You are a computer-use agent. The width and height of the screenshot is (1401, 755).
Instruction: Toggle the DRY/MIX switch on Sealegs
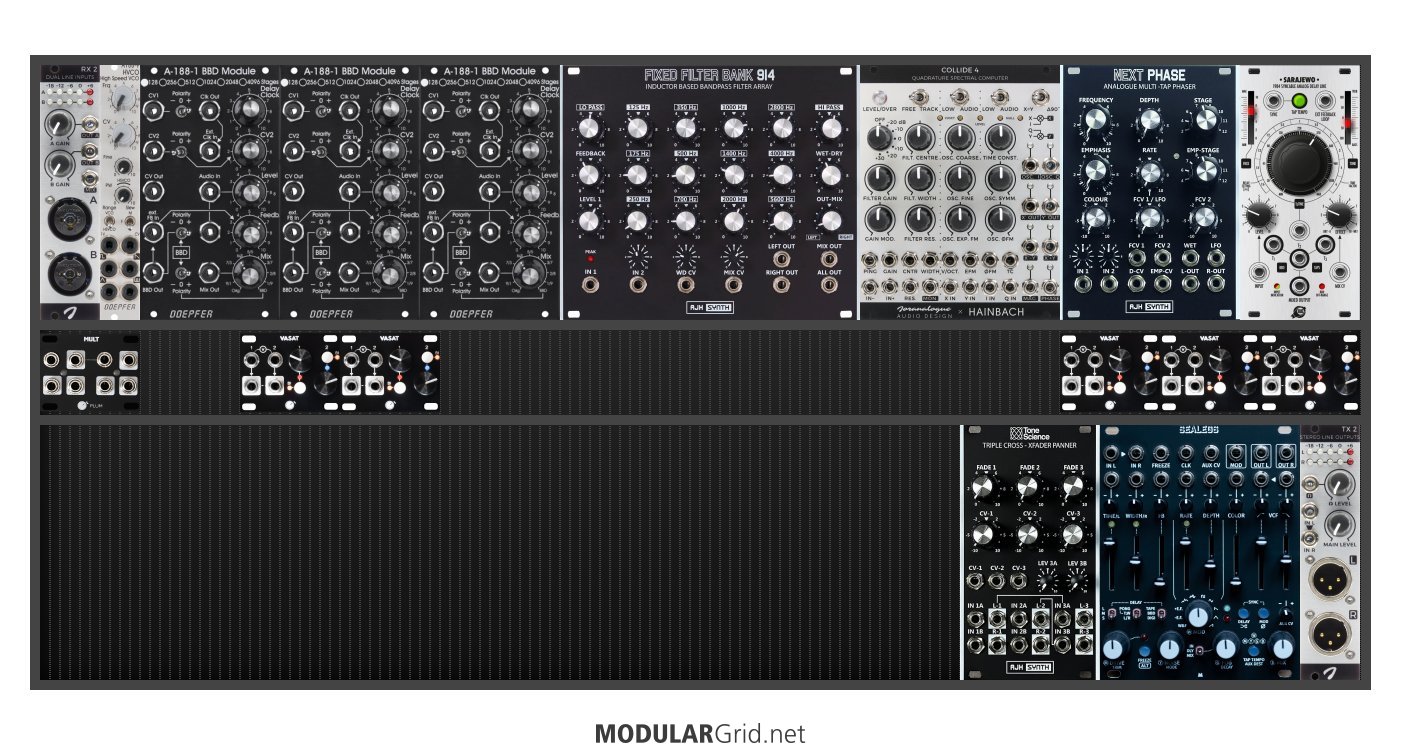click(1199, 650)
